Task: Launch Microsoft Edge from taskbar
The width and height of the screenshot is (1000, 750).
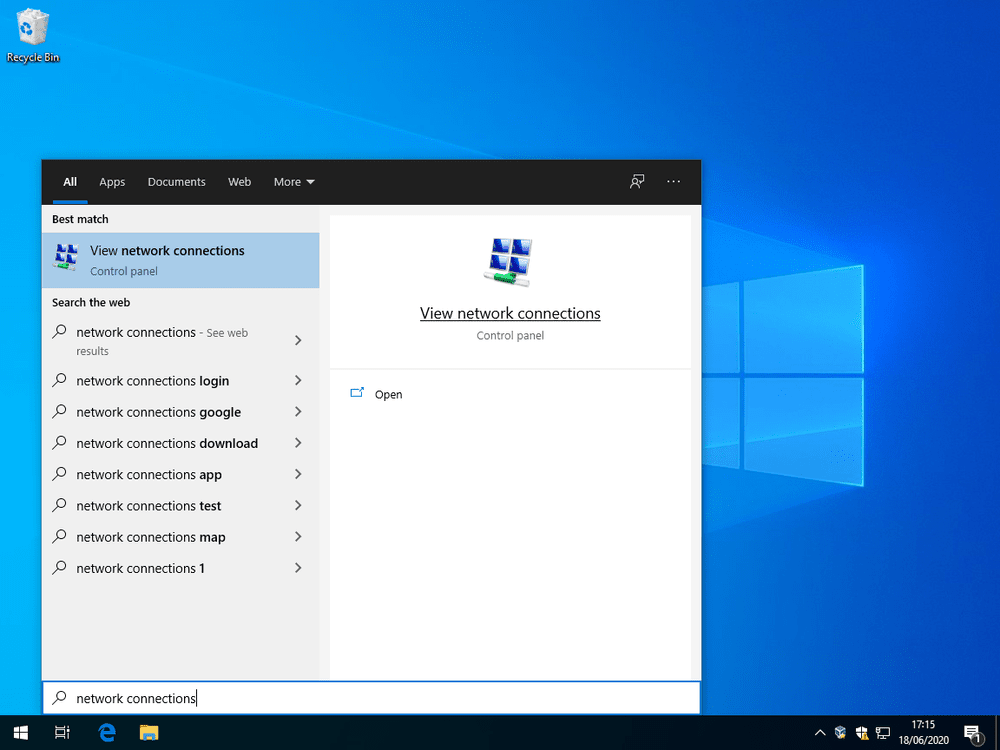Action: (107, 733)
